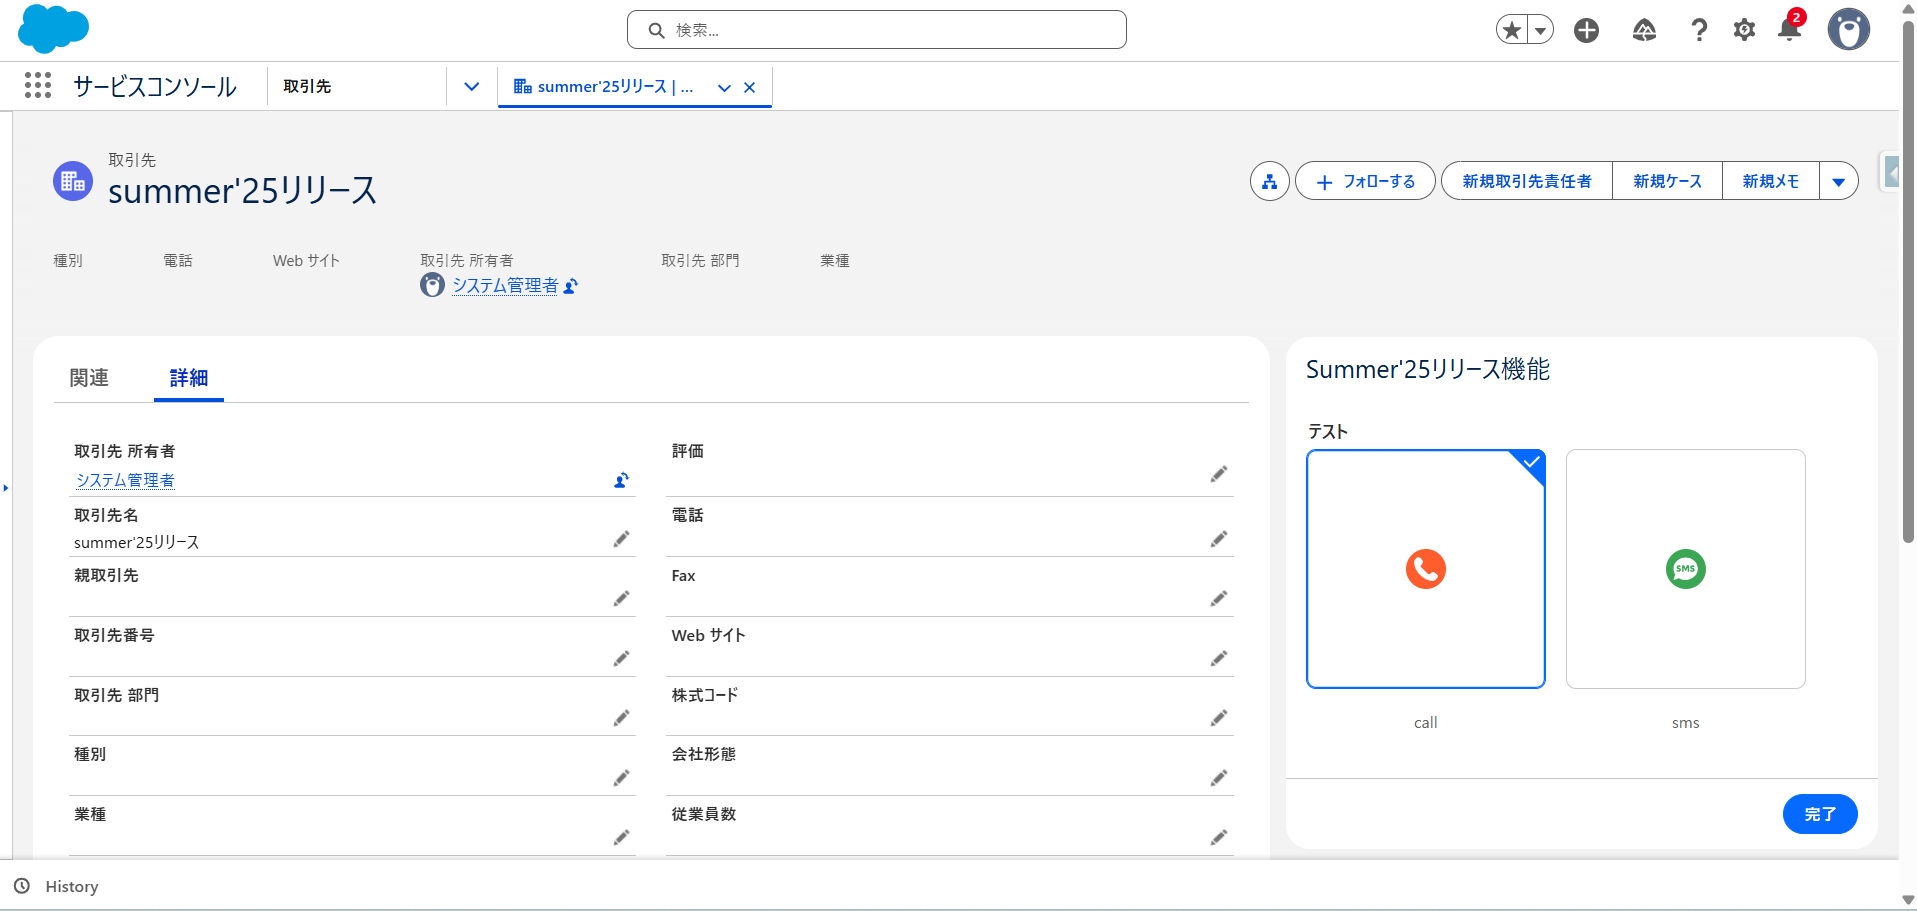The width and height of the screenshot is (1917, 911).
Task: Select the call option tile
Action: tap(1425, 569)
